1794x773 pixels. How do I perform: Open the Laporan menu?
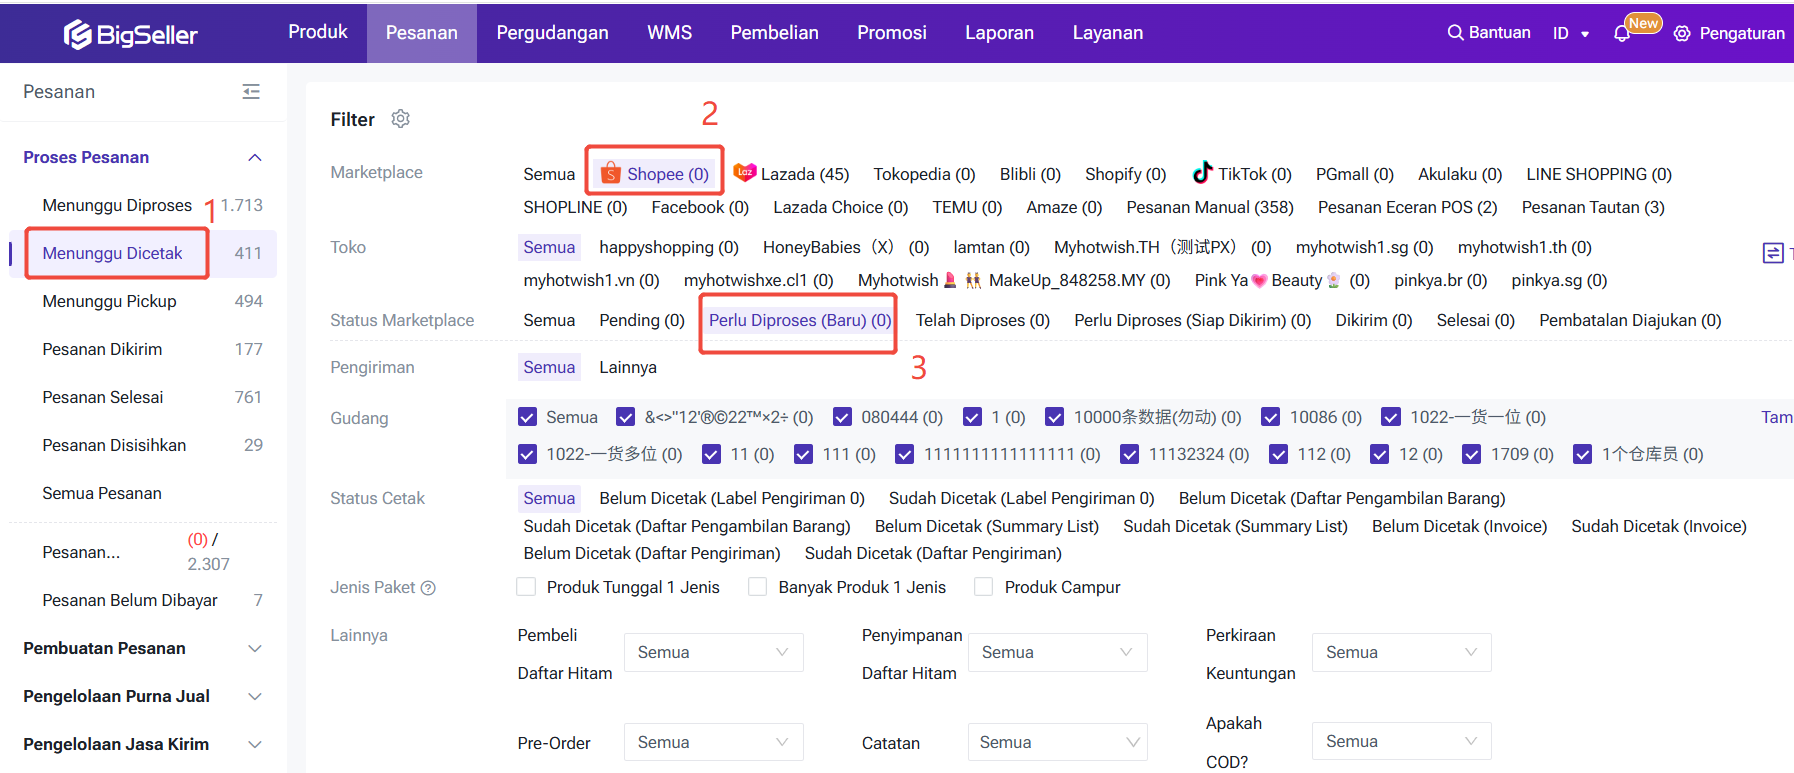(x=999, y=33)
